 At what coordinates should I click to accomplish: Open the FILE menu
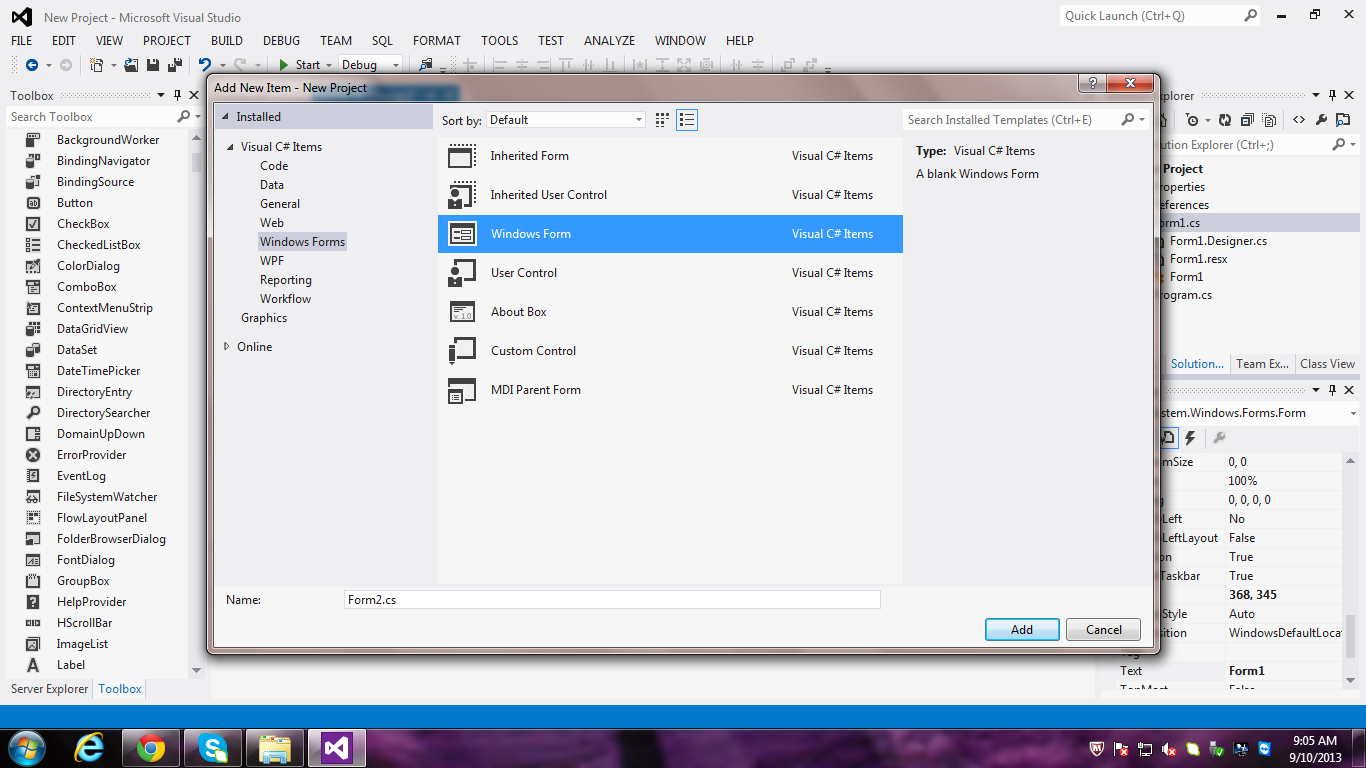click(22, 41)
